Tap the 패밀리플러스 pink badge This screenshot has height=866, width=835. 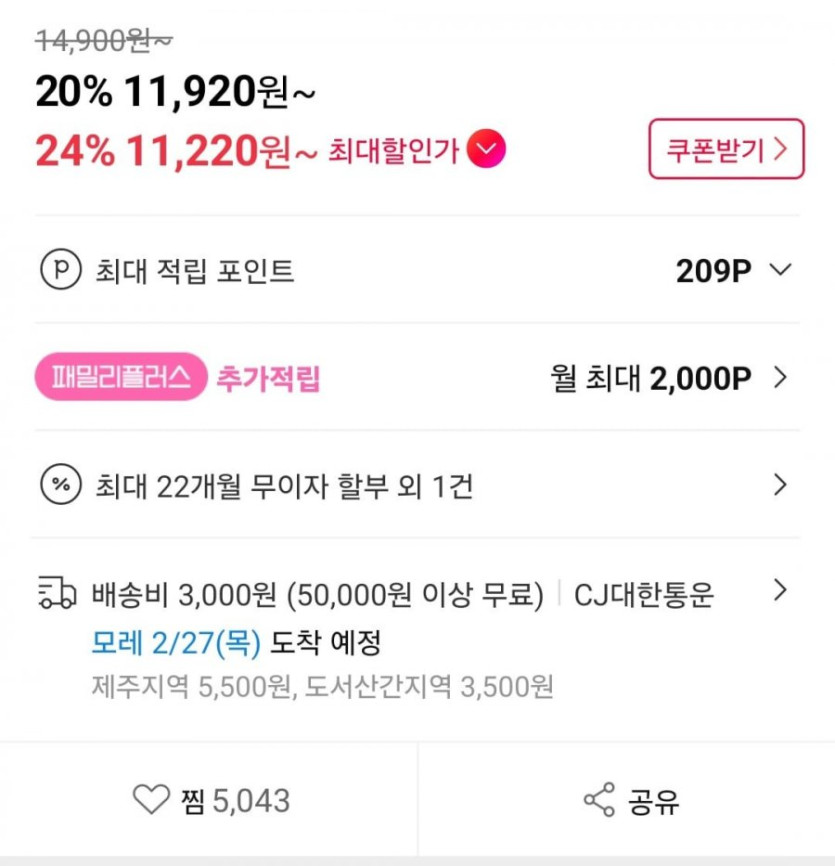(x=121, y=379)
